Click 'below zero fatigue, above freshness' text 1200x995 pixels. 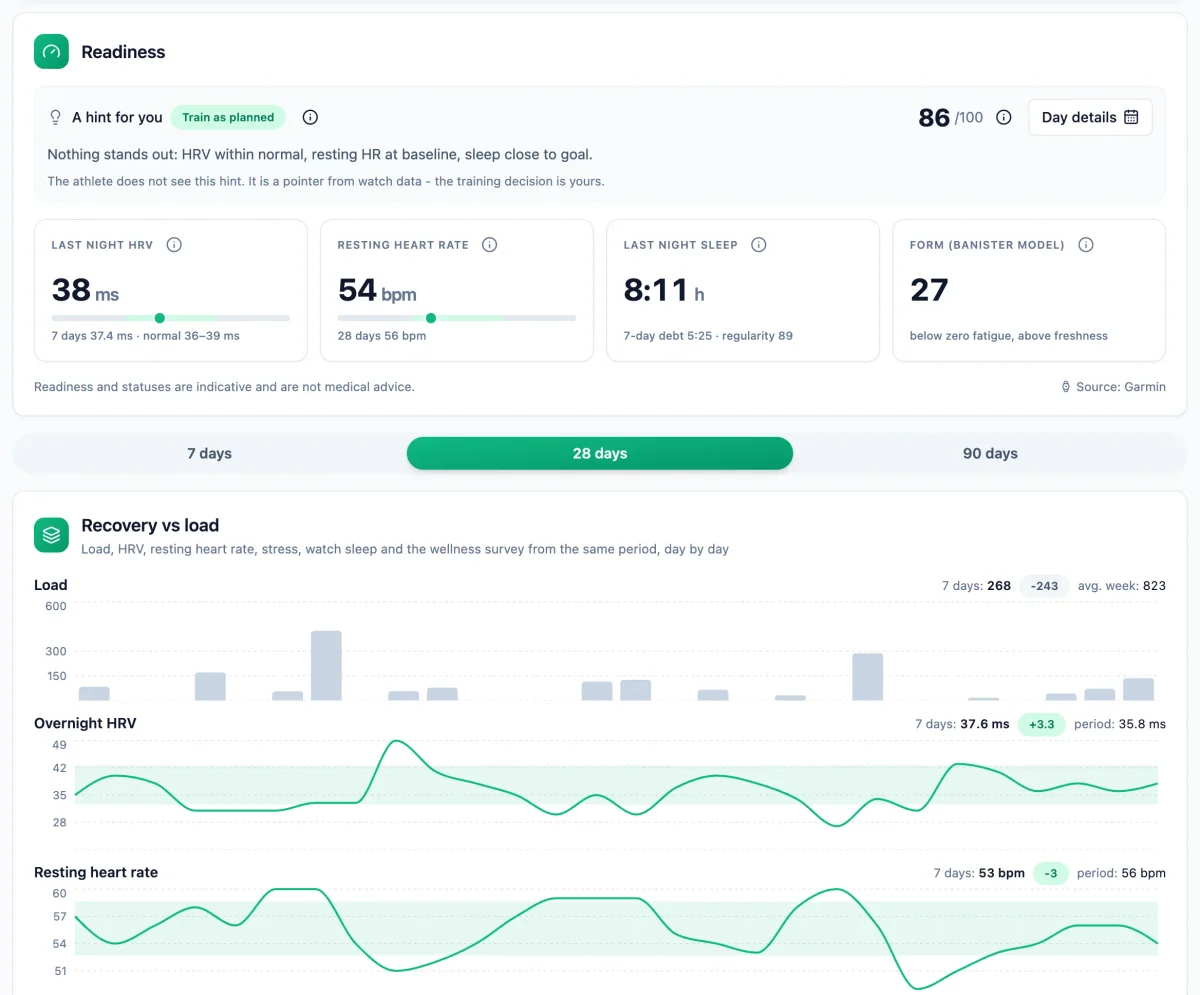(x=1009, y=336)
